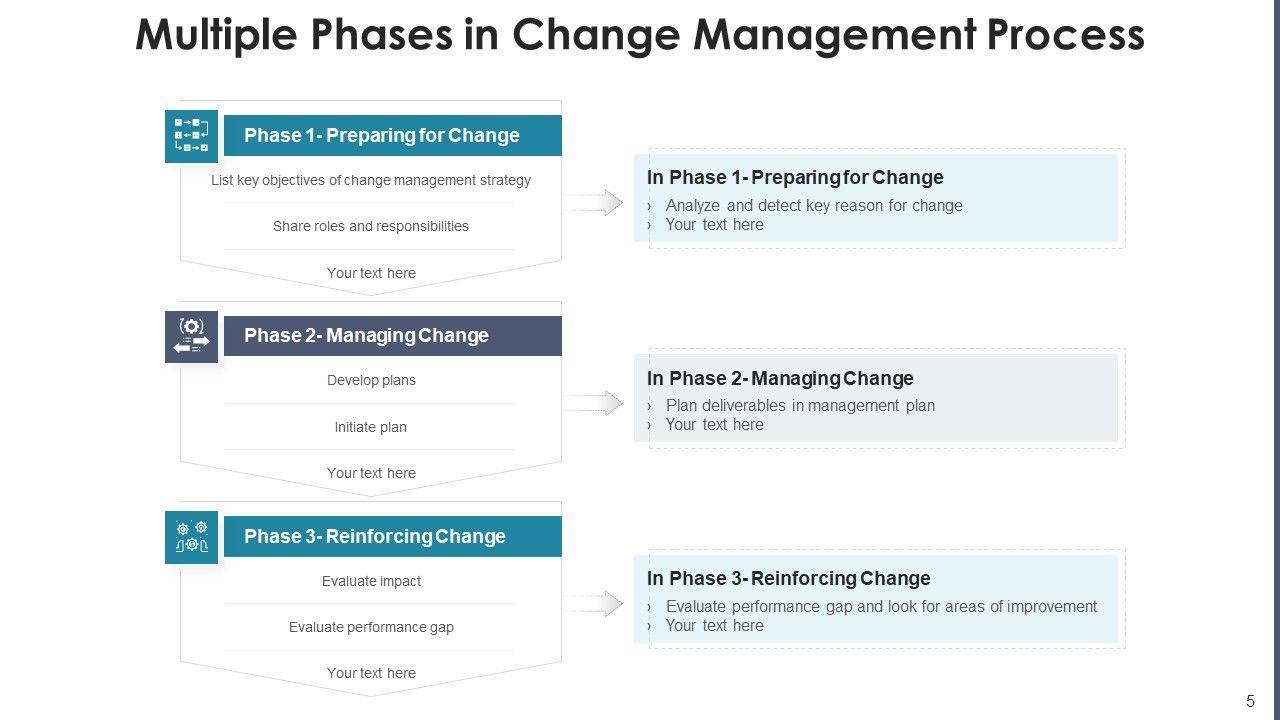1280x720 pixels.
Task: Click the Phase 1 flowchart icon
Action: click(x=191, y=136)
